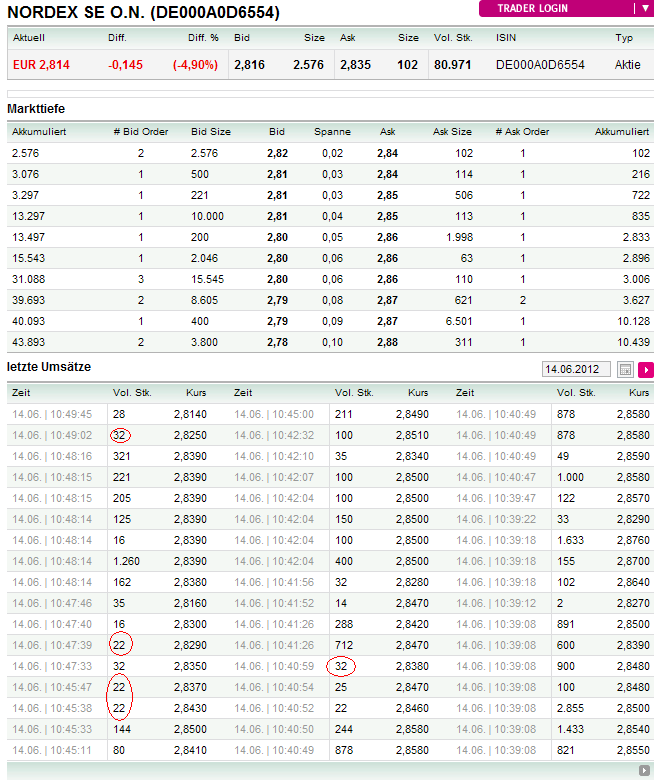
Task: Click the letzte Umsätze section heading
Action: click(x=49, y=367)
